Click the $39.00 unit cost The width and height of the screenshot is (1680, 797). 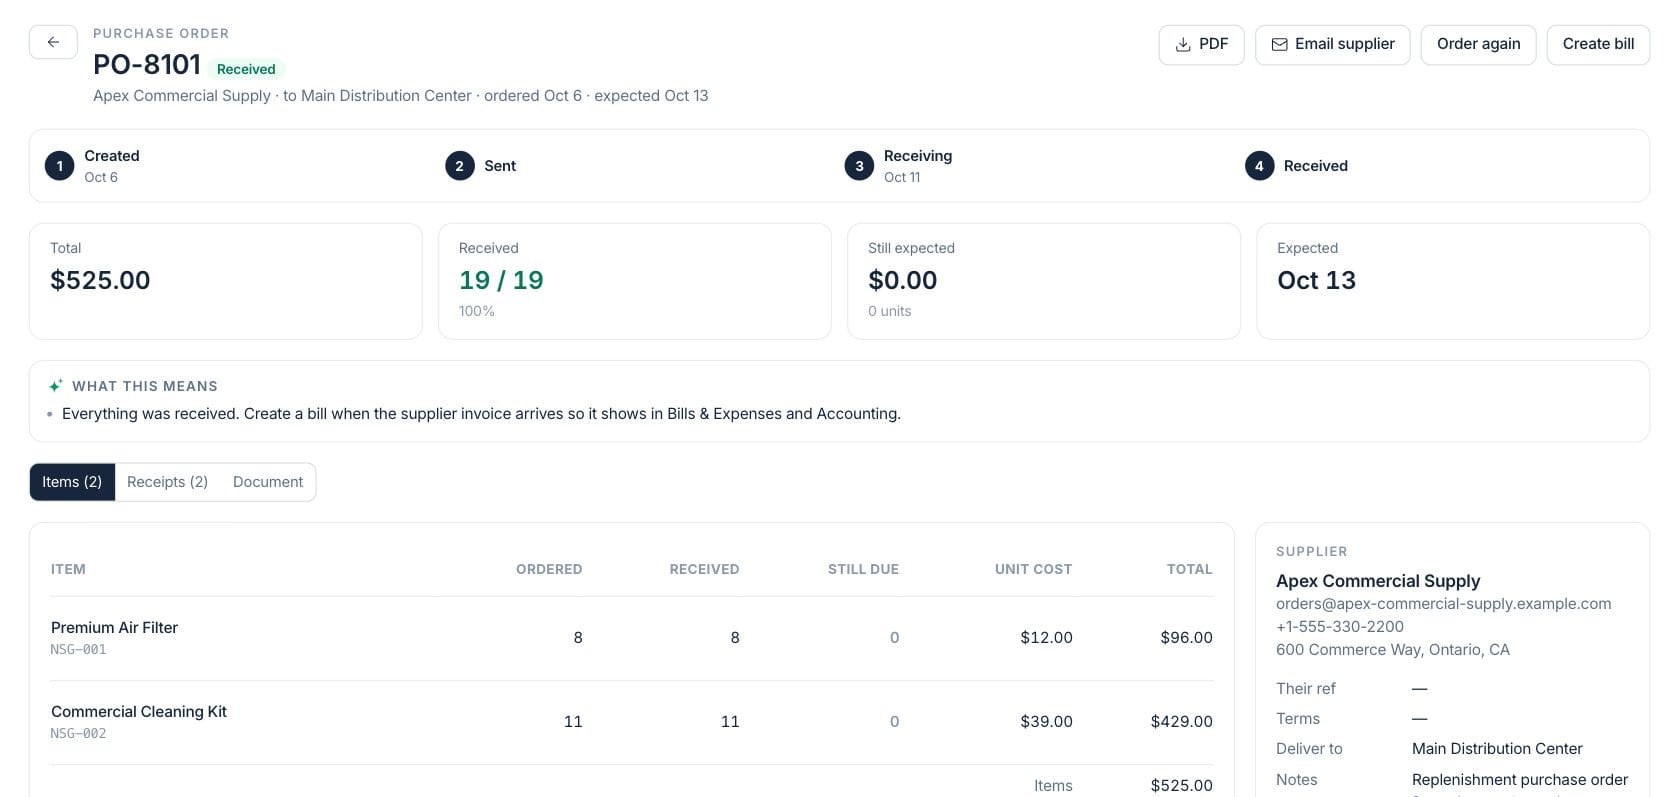[1046, 722]
